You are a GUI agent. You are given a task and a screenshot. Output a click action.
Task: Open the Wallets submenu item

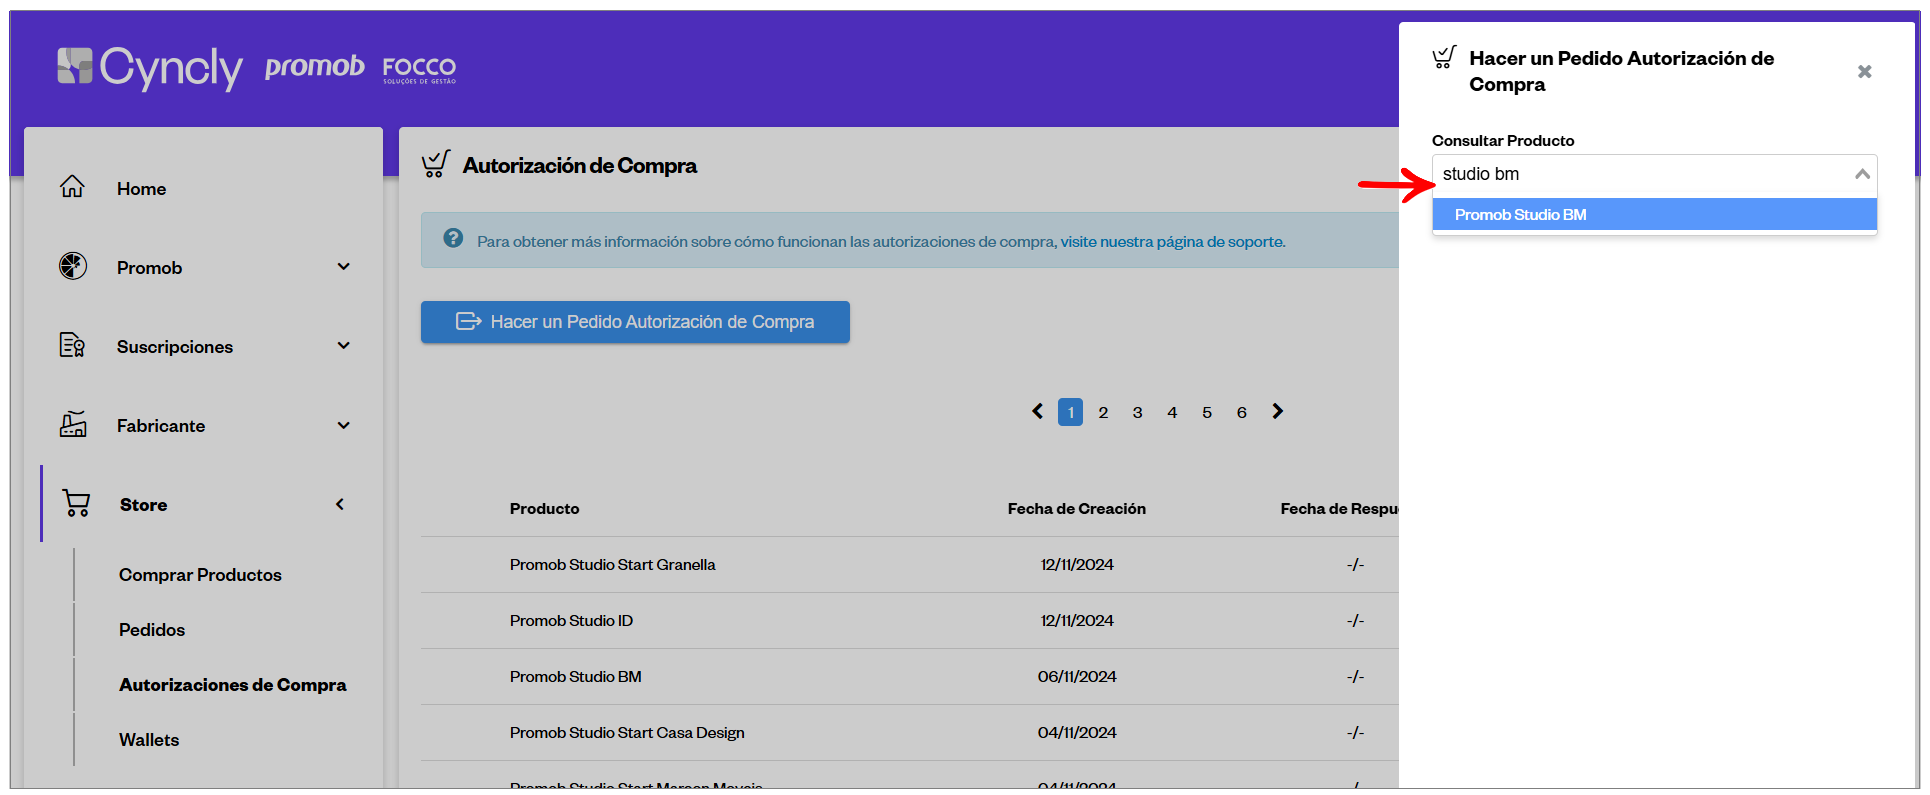pyautogui.click(x=149, y=740)
